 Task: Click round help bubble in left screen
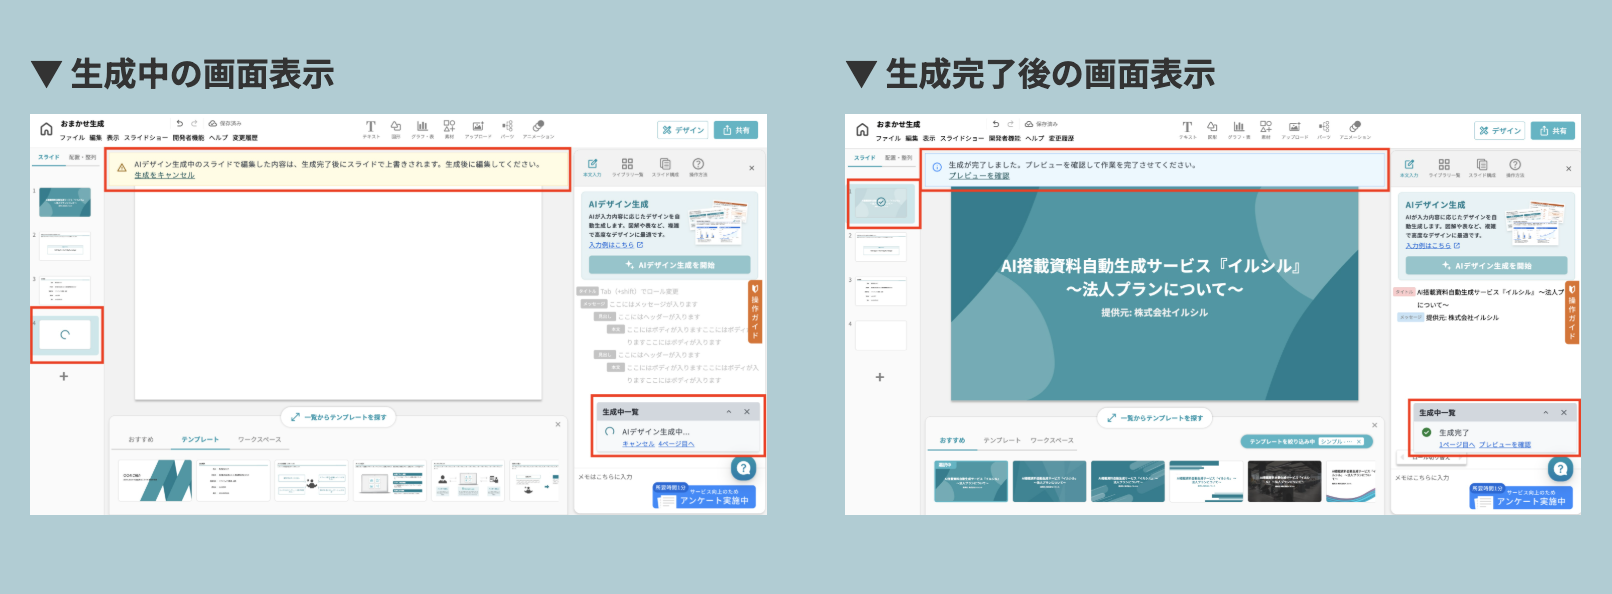coord(743,468)
